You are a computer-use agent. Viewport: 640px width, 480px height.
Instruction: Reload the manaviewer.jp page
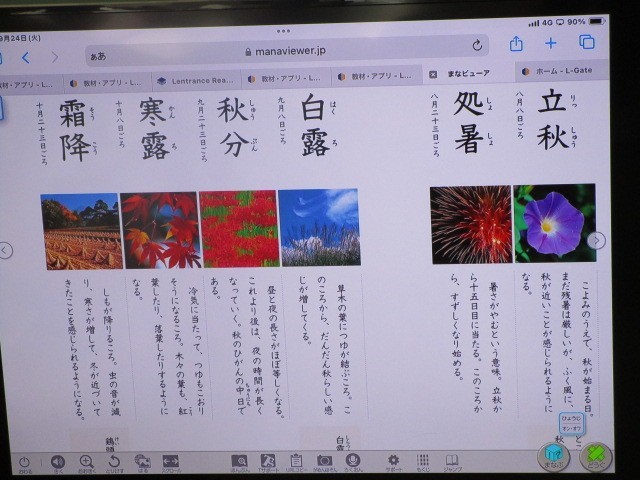477,46
